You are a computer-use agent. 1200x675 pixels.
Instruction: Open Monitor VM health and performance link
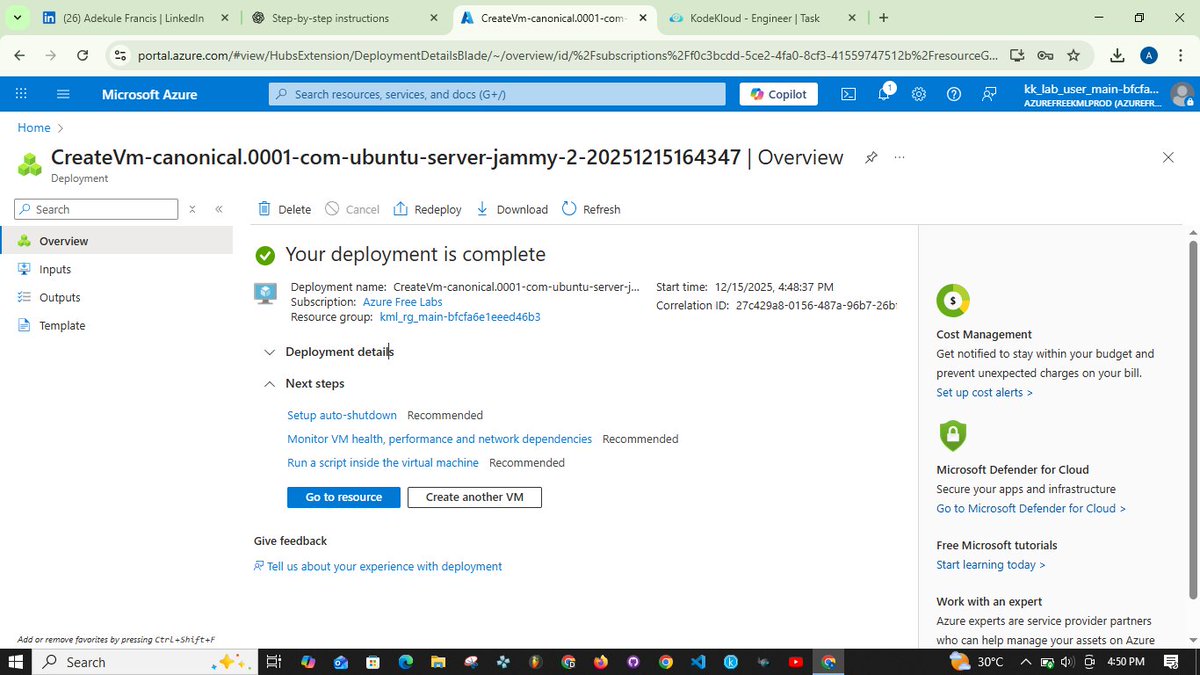click(x=439, y=439)
